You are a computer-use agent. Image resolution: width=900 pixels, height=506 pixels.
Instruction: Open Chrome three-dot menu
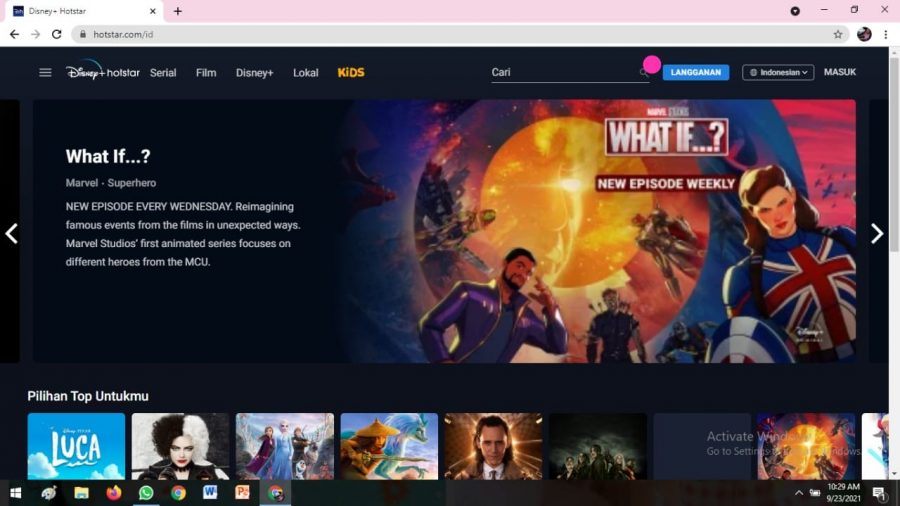click(886, 34)
